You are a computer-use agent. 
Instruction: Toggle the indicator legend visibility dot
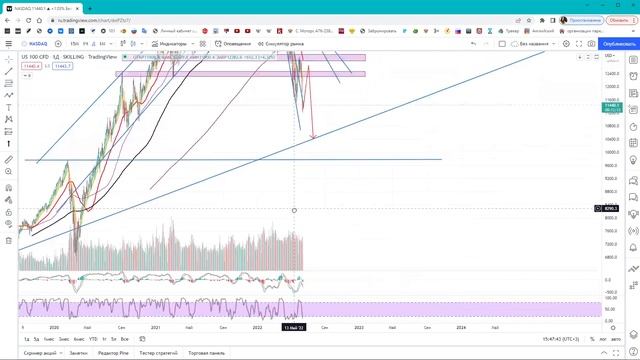click(x=125, y=57)
